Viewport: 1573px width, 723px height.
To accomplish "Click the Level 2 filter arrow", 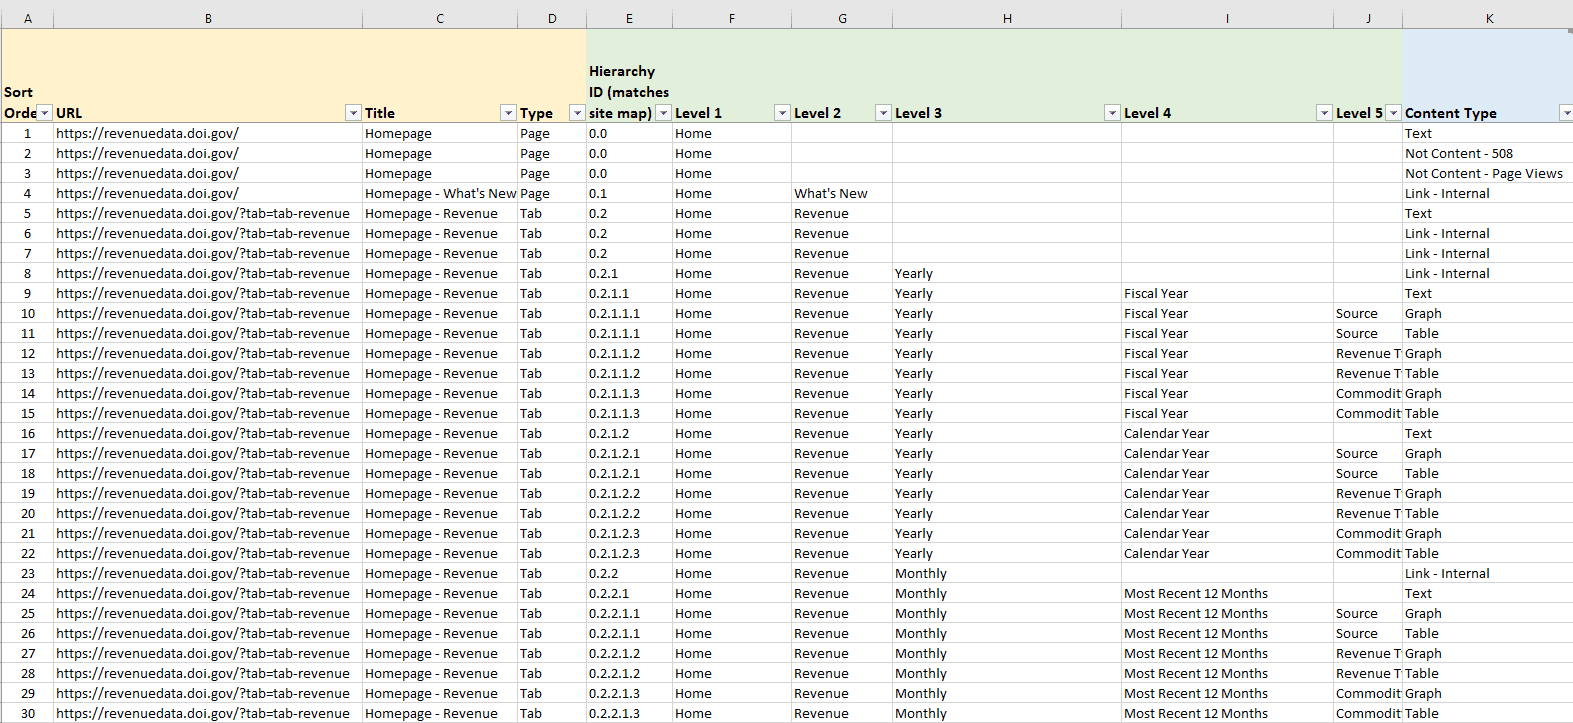I will [x=883, y=113].
